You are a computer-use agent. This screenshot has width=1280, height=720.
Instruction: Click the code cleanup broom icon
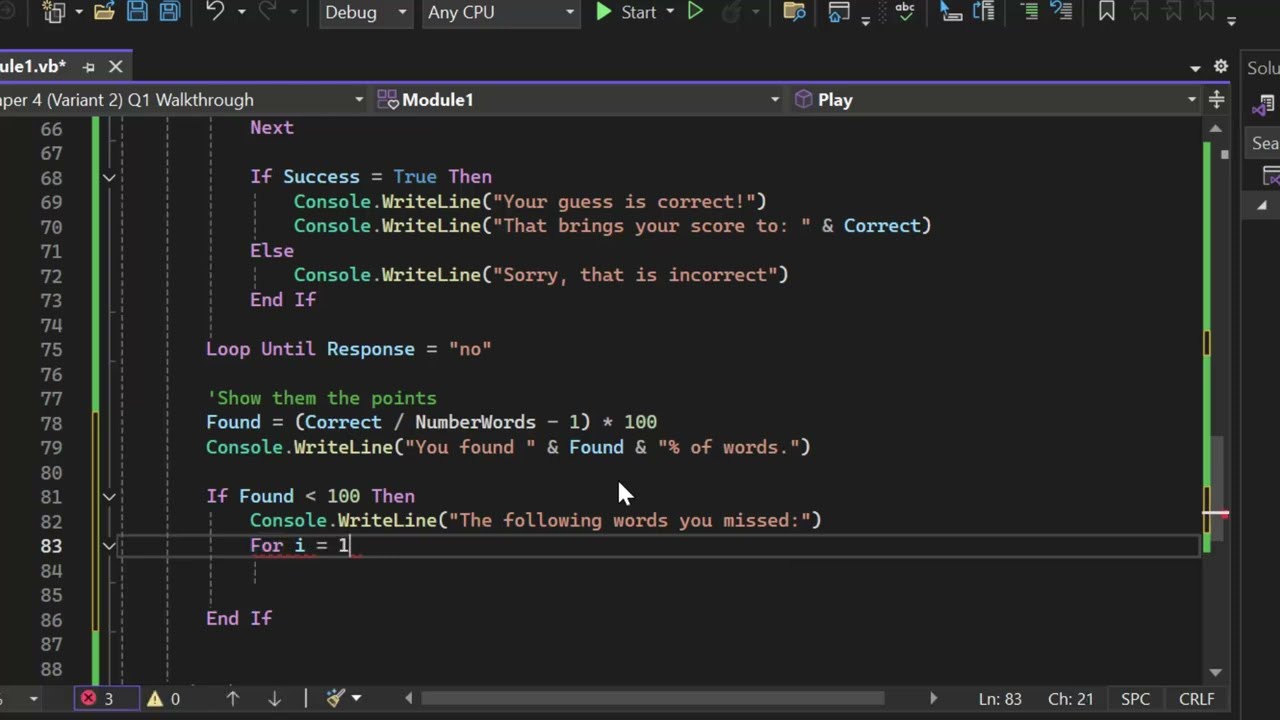pos(336,699)
